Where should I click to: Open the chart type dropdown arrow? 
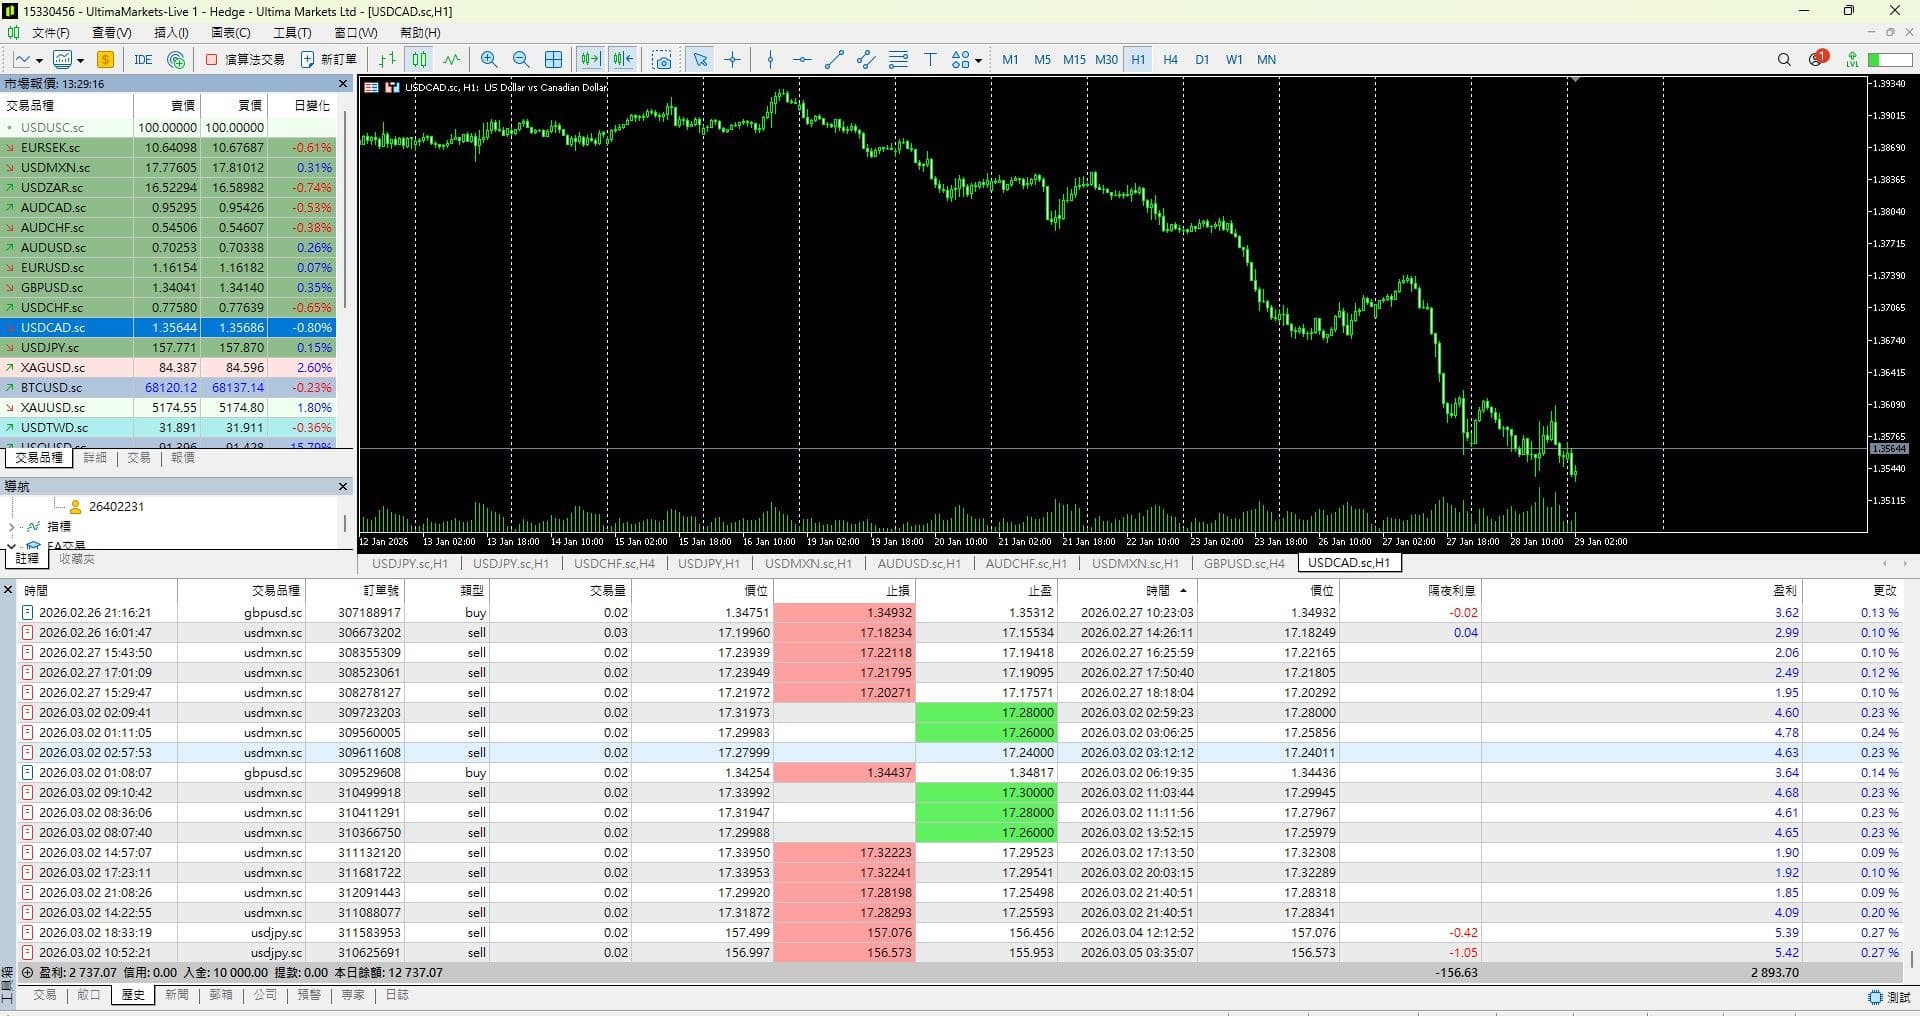tap(38, 60)
